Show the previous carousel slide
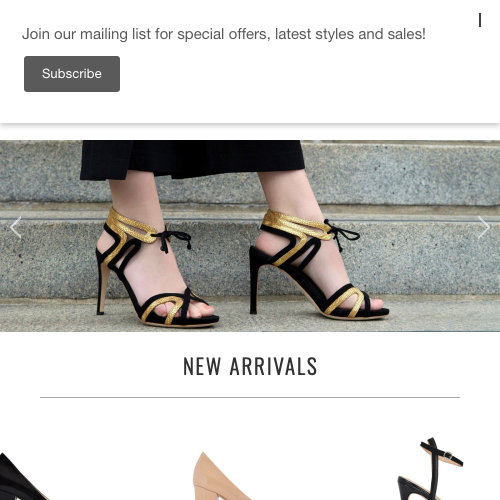Image resolution: width=500 pixels, height=500 pixels. point(15,227)
